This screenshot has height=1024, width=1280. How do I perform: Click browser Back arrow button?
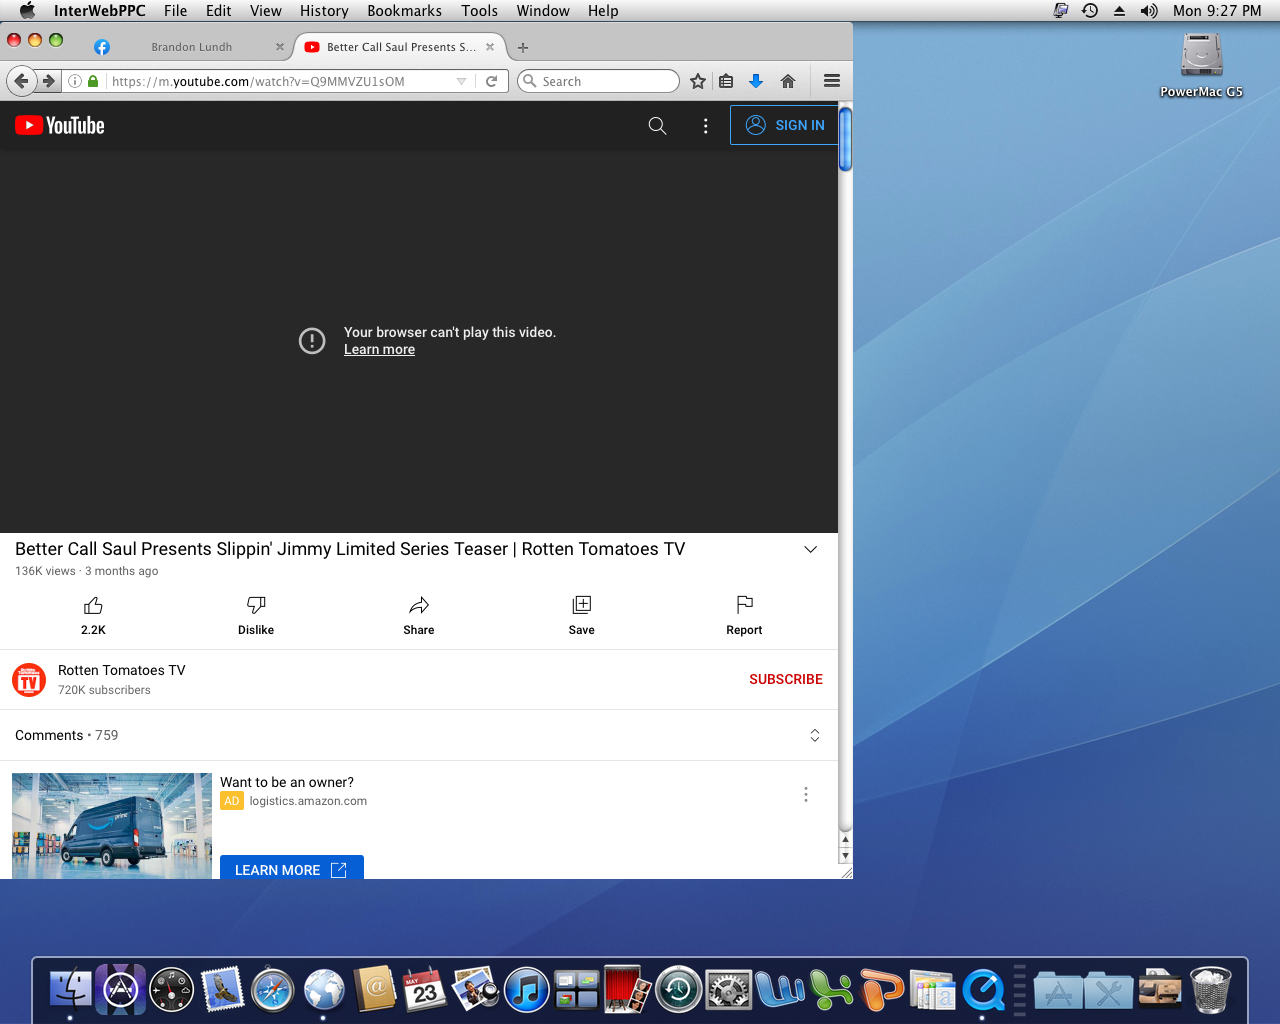coord(21,81)
